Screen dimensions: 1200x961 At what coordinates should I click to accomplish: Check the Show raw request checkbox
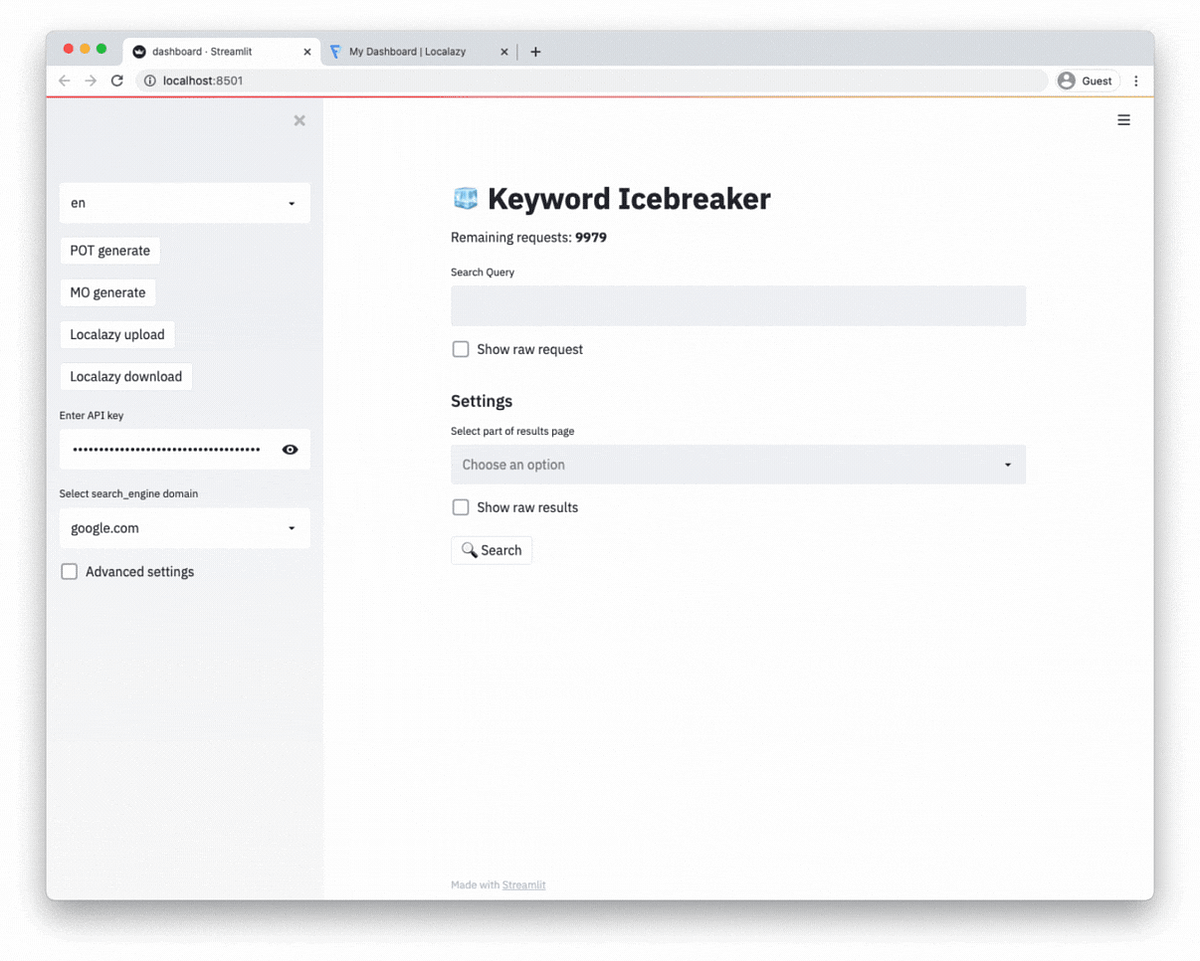coord(460,349)
